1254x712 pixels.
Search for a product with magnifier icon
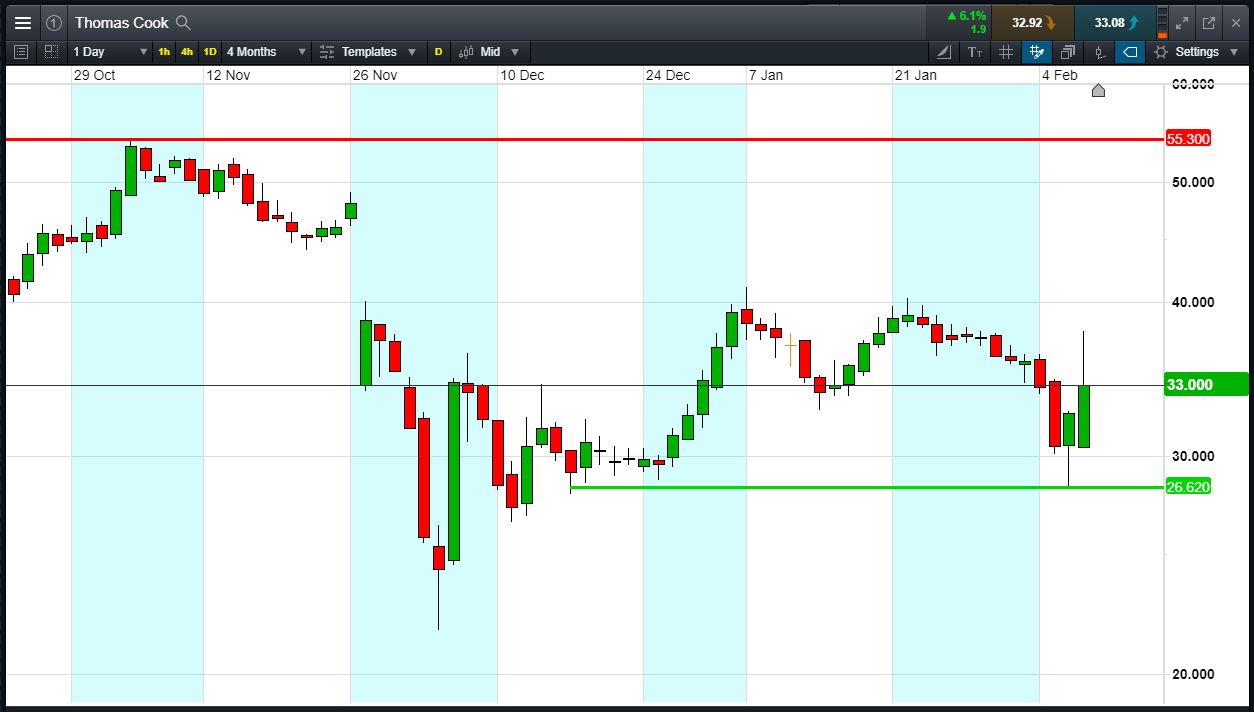(x=183, y=22)
